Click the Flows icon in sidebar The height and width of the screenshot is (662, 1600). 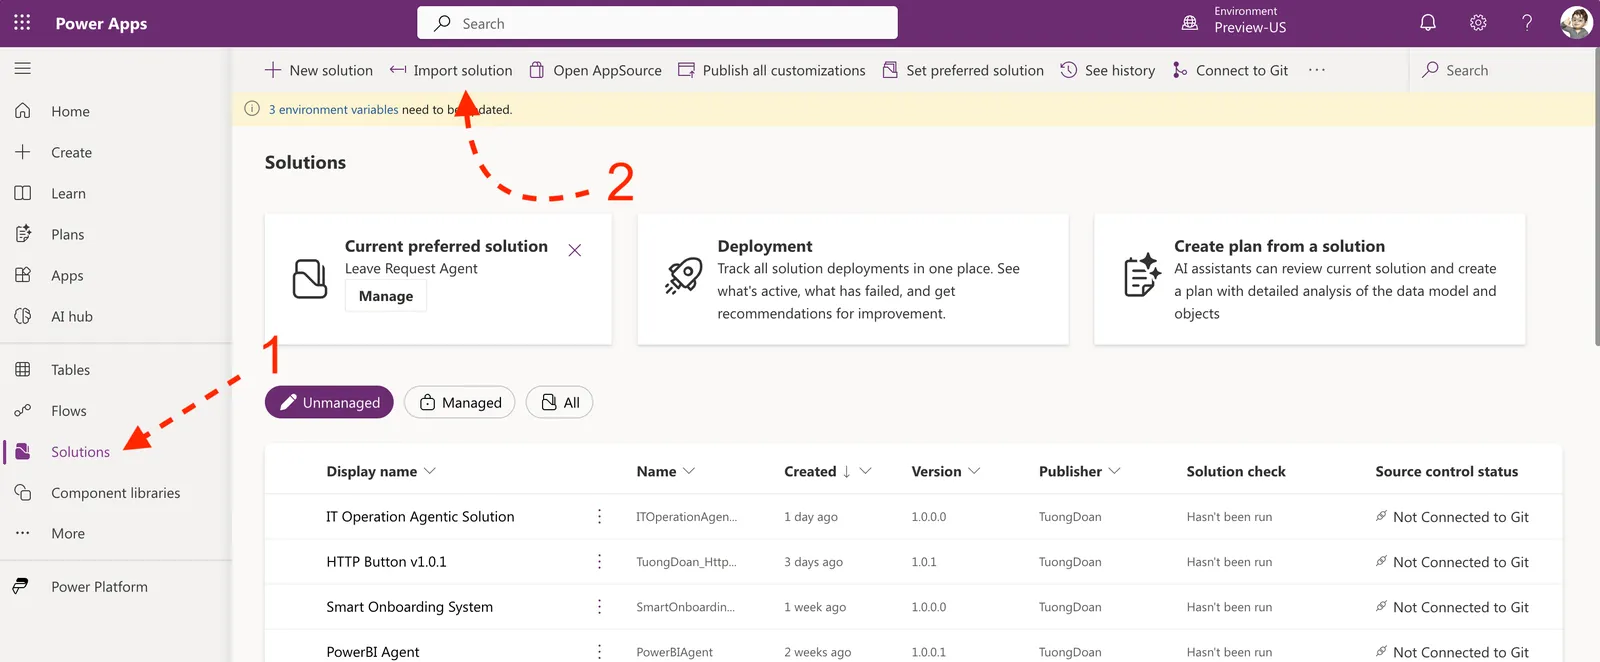[x=23, y=411]
